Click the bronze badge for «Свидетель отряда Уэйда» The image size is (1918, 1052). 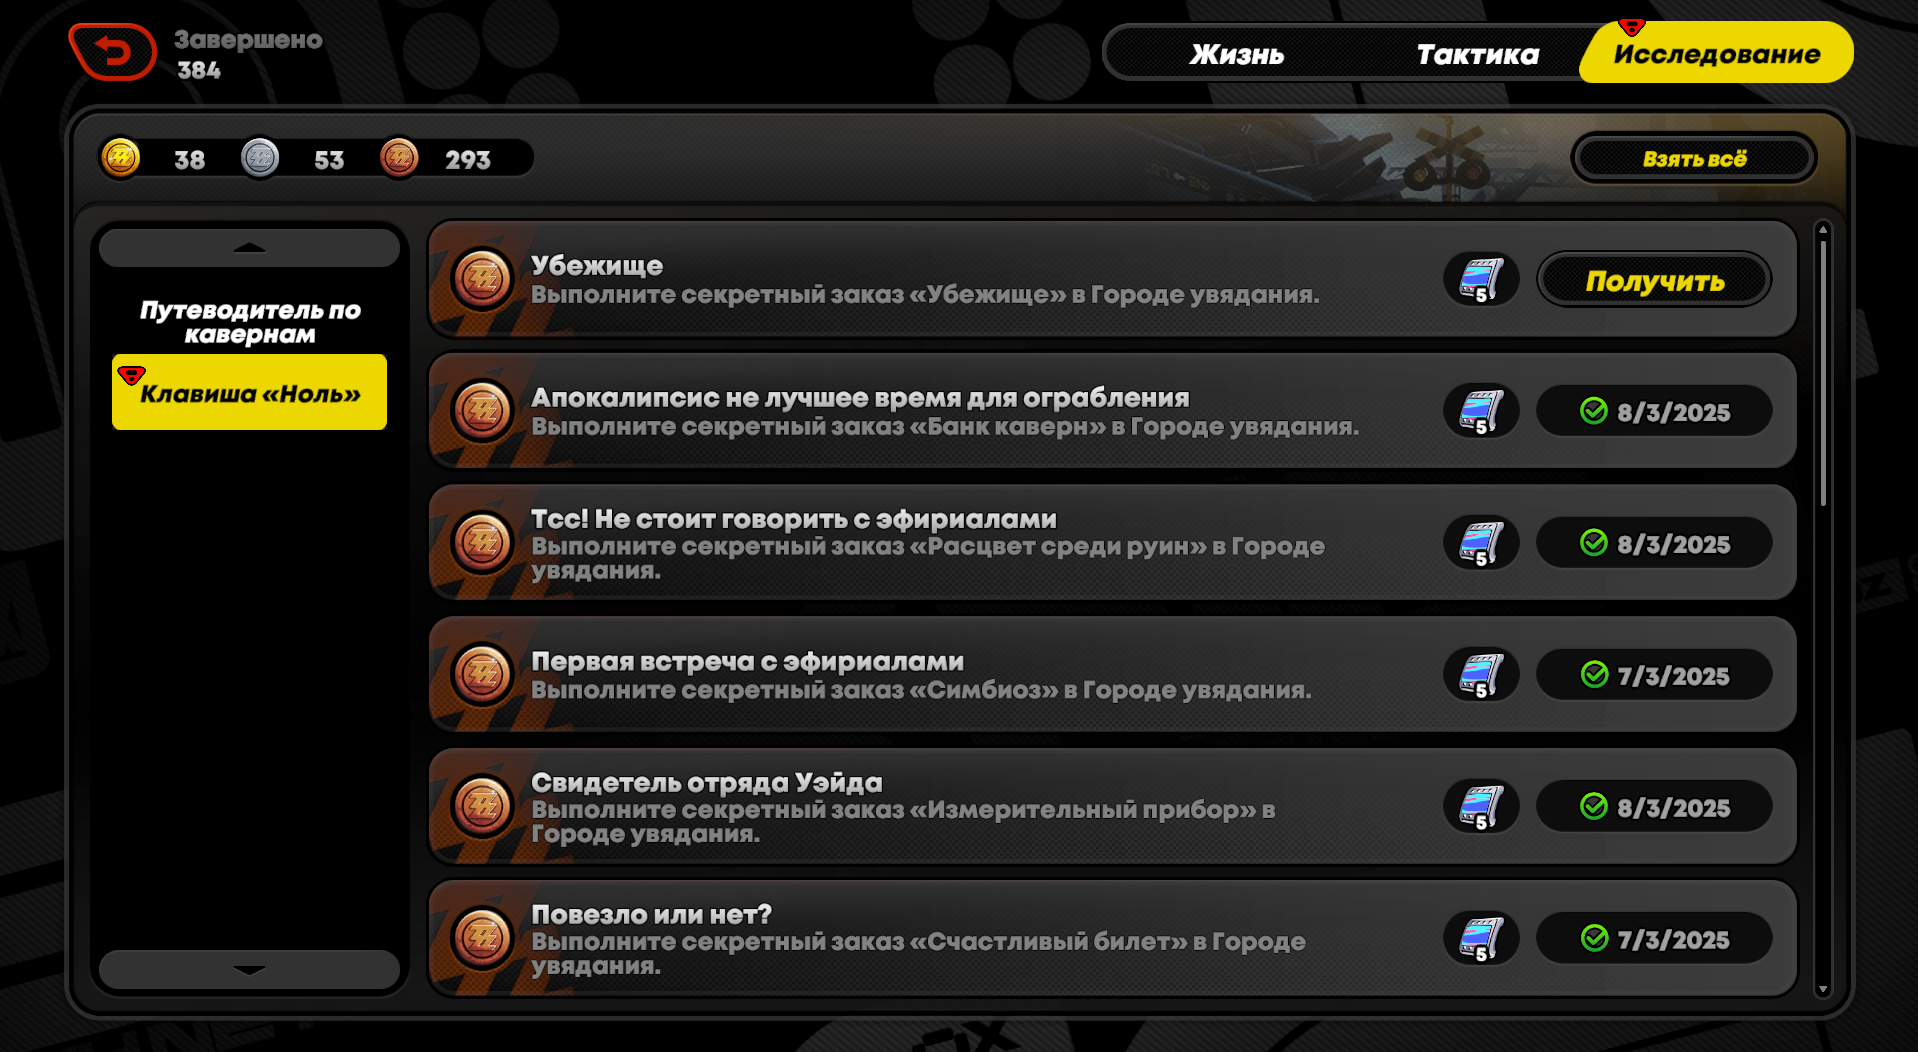(x=482, y=806)
